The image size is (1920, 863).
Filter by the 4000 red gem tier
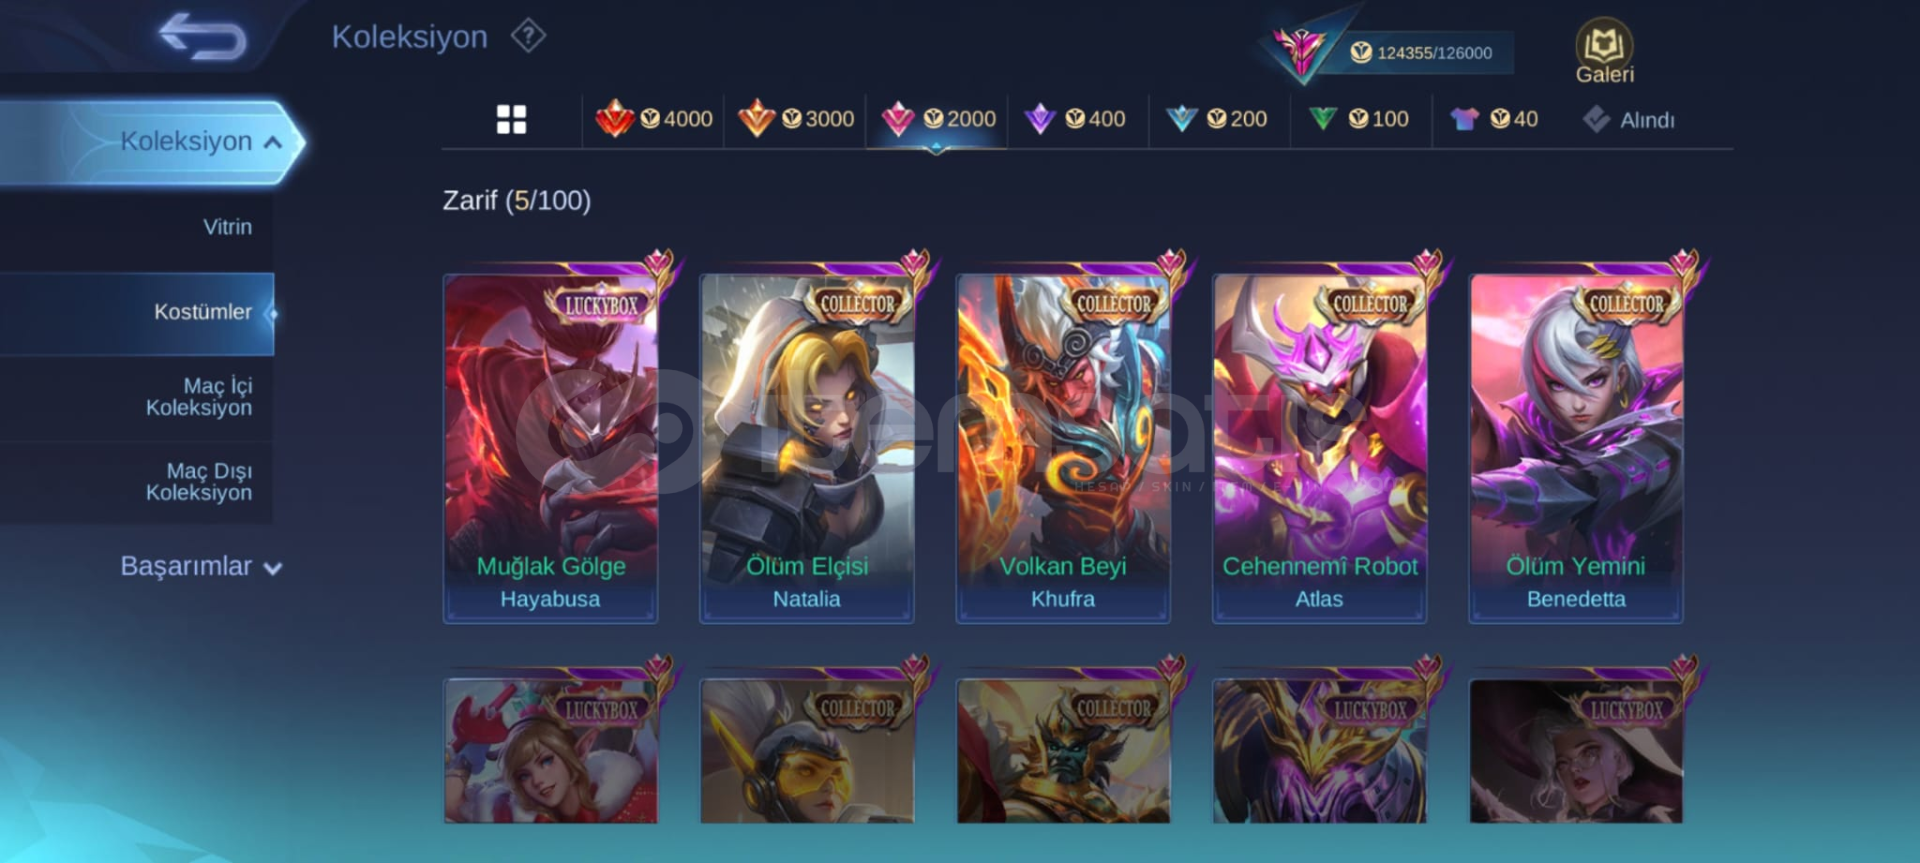tap(654, 119)
